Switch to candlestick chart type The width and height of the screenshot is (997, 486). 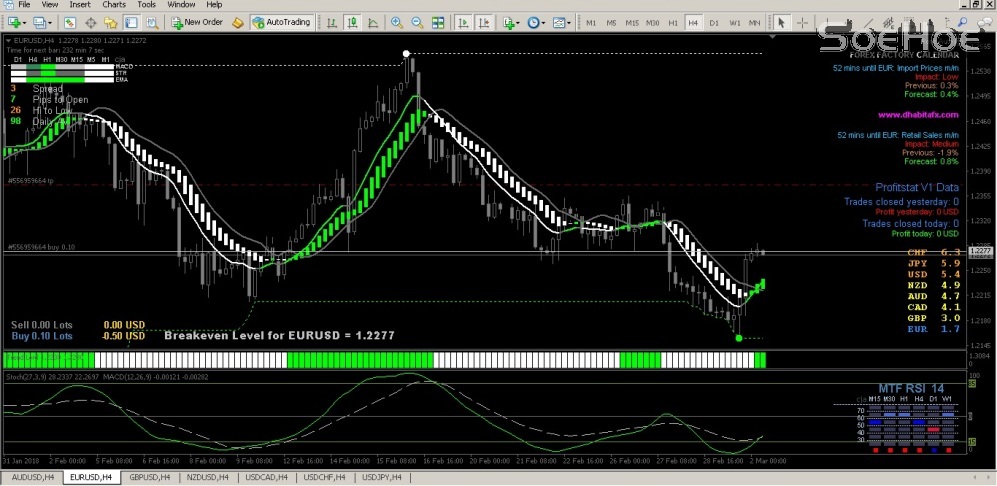click(x=350, y=22)
